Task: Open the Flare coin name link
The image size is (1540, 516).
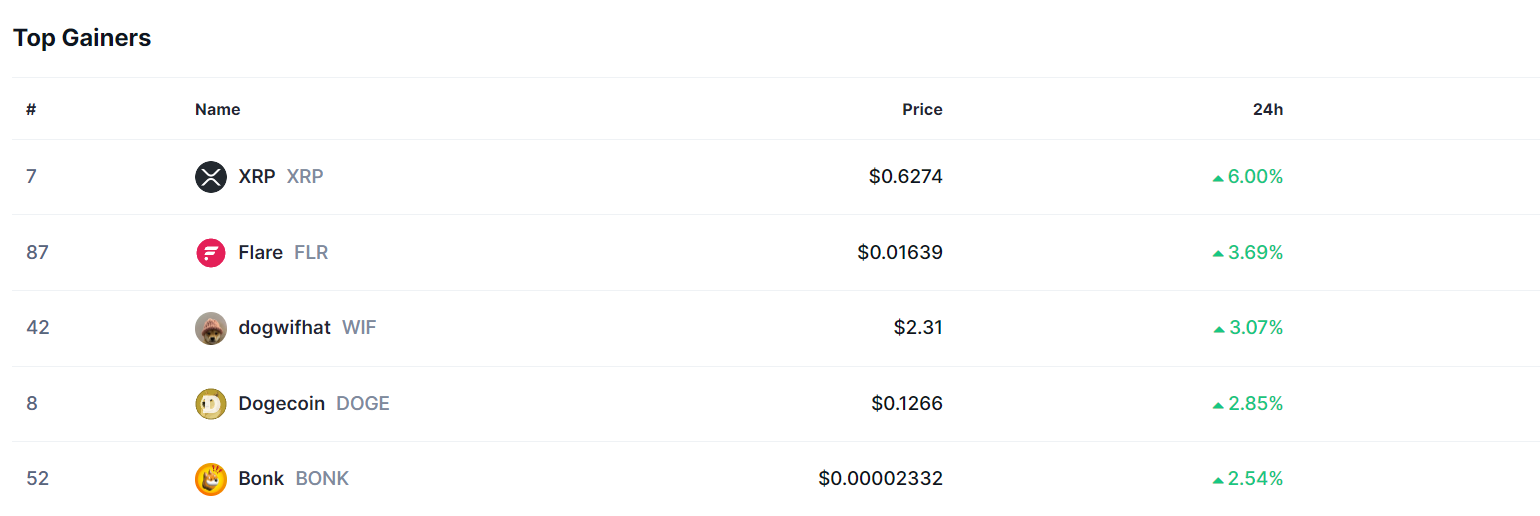Action: [260, 253]
